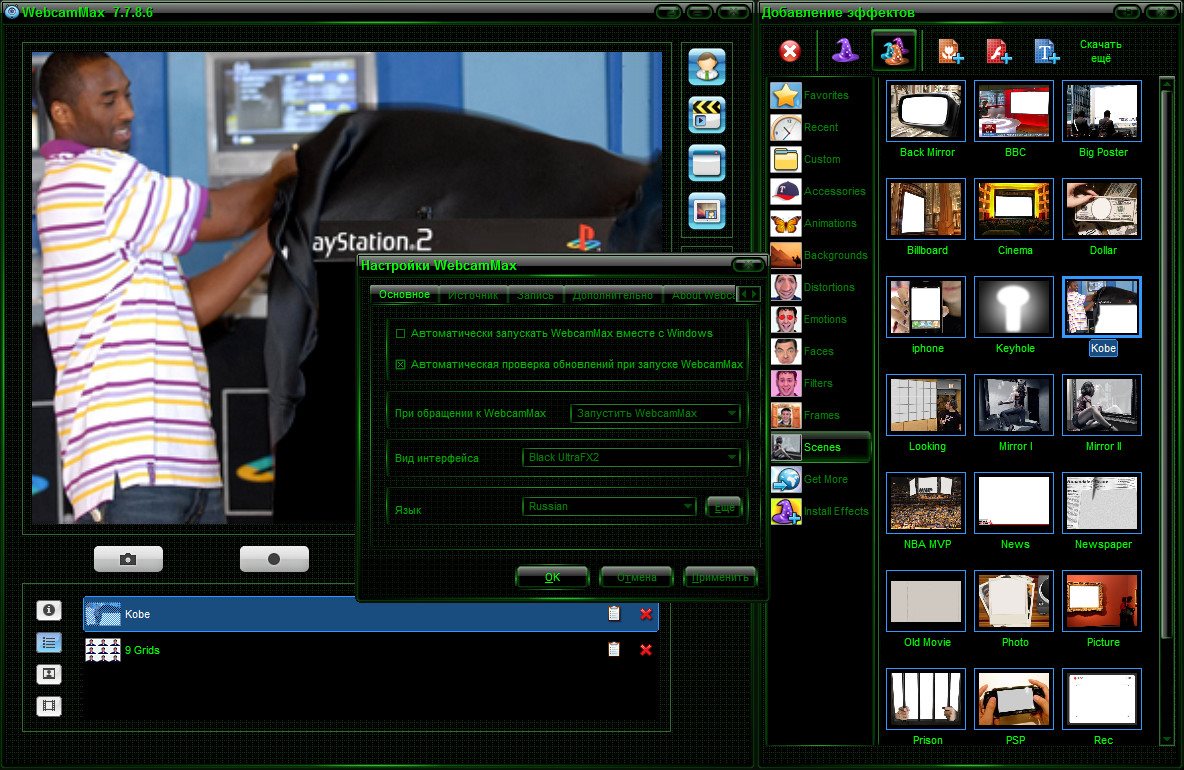Viewport: 1184px width, 770px height.
Task: Toggle automatic update check at startup
Action: click(401, 364)
